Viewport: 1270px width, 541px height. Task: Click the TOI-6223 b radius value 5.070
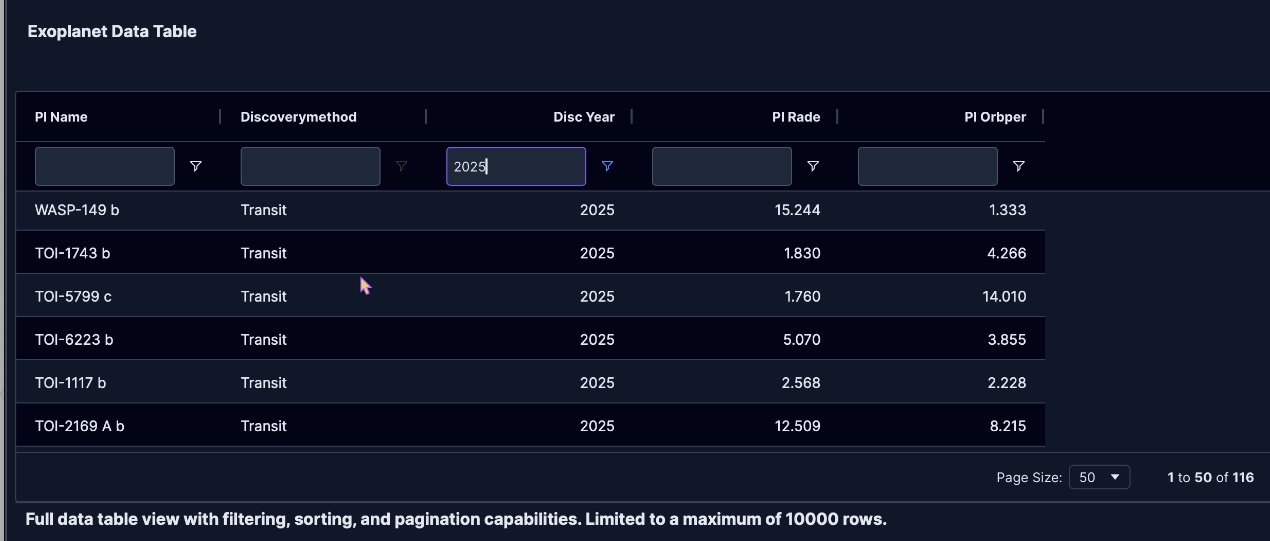point(801,340)
